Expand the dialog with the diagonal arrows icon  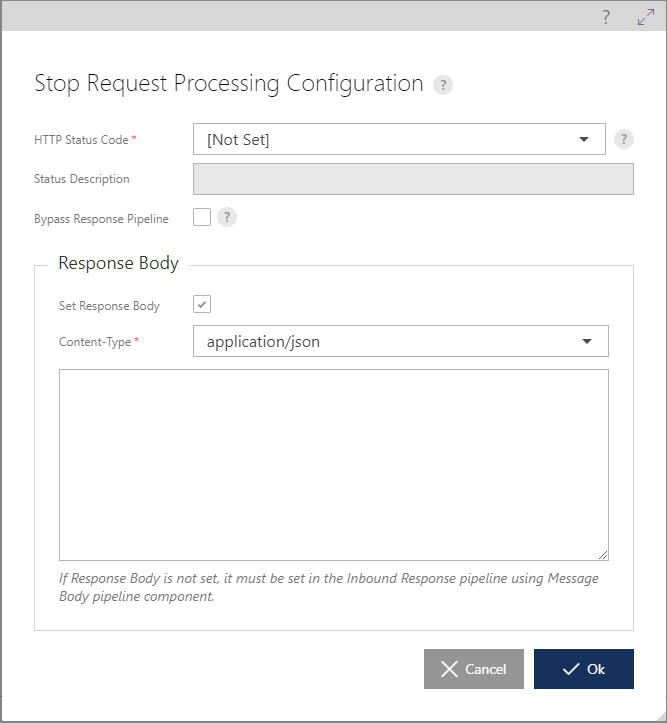click(x=646, y=17)
